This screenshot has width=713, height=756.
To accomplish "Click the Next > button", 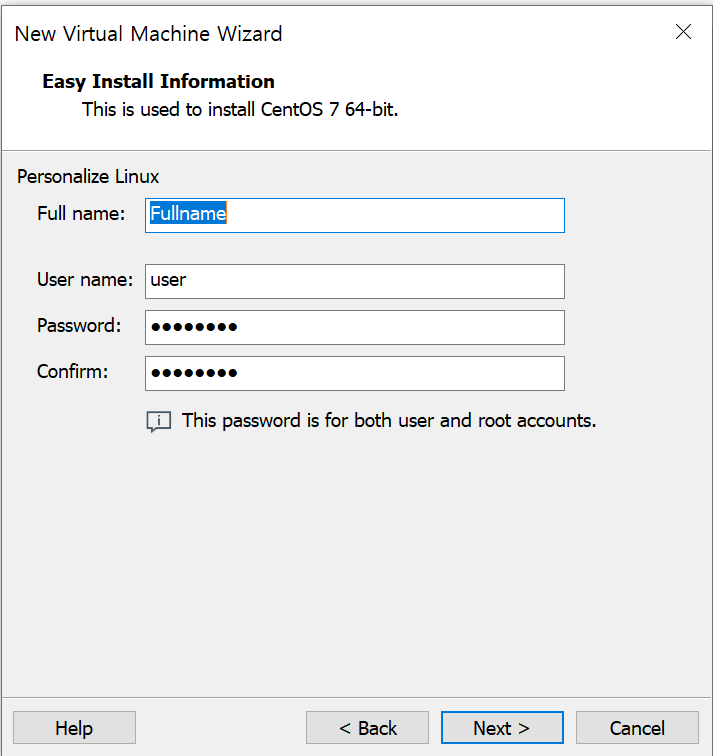I will [502, 728].
